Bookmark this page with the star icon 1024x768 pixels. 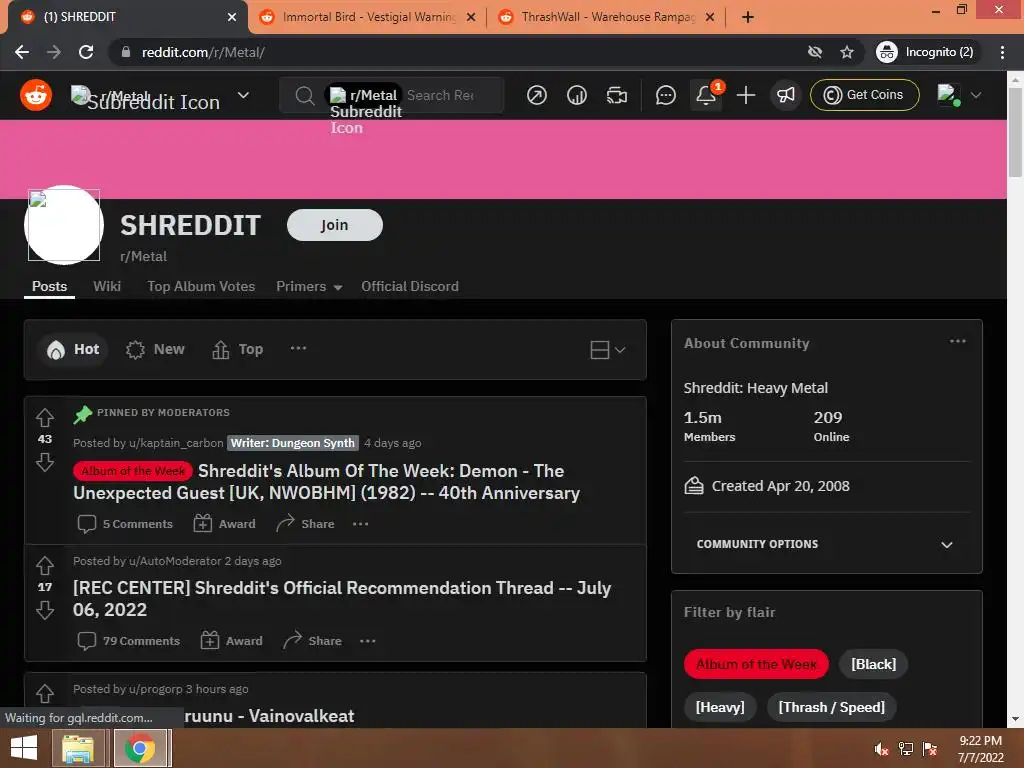click(x=847, y=52)
